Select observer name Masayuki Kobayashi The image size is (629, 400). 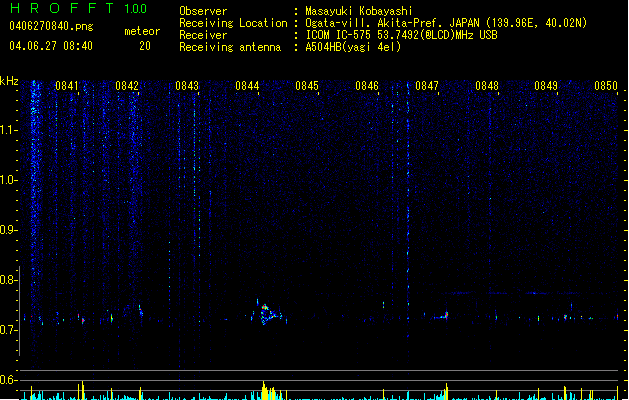(x=359, y=11)
